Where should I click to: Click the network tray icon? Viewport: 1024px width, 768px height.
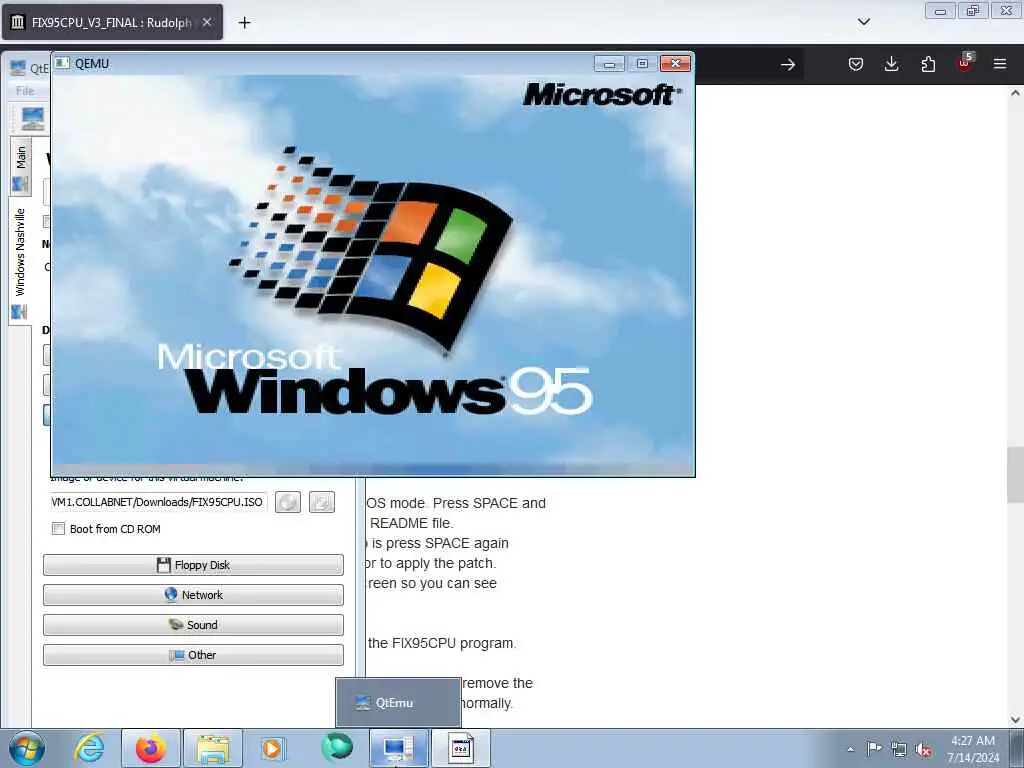point(899,749)
